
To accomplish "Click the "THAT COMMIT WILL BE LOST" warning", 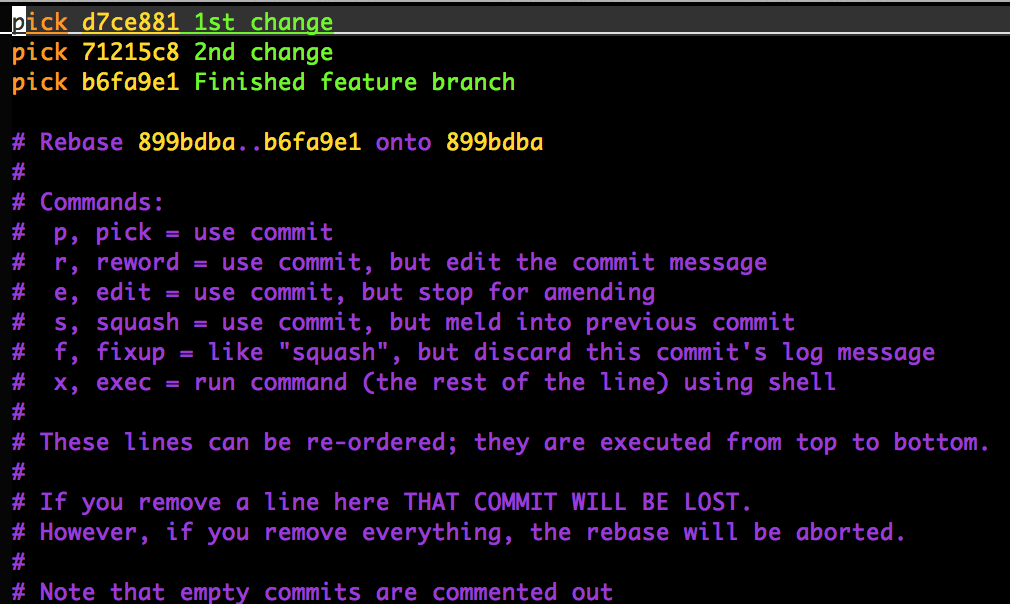I will coord(577,502).
